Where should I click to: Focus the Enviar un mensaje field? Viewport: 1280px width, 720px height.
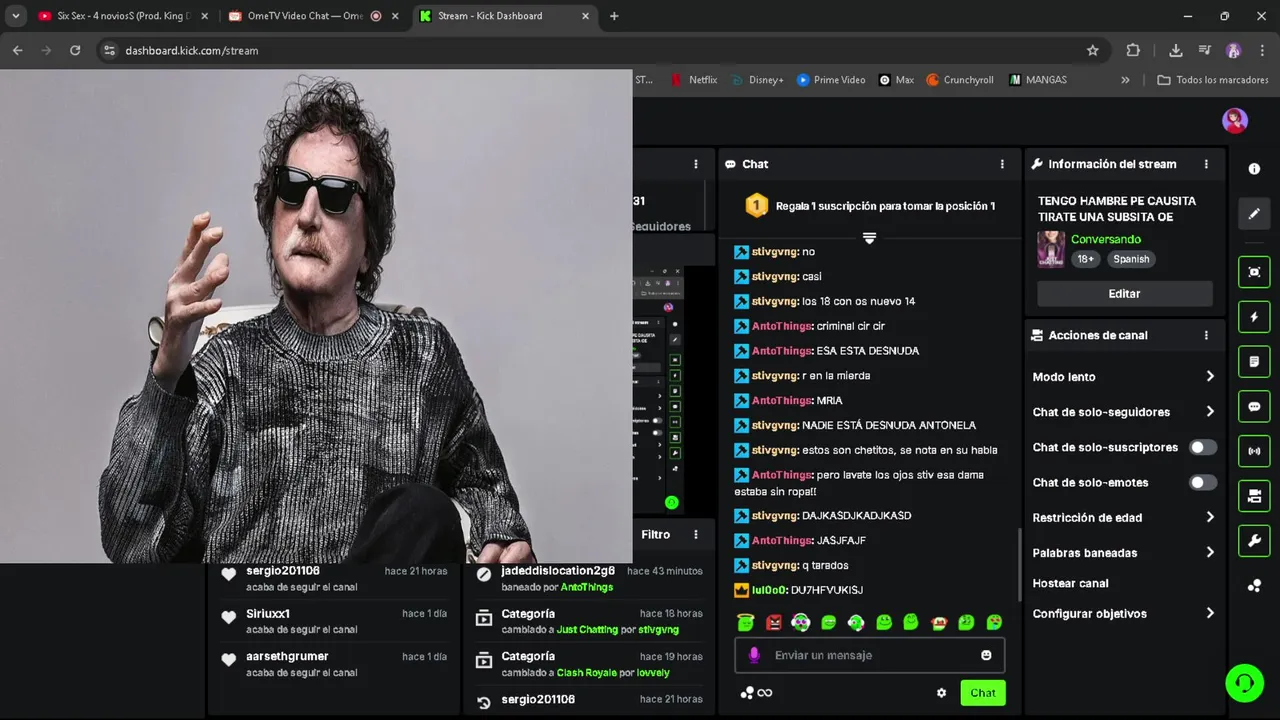tap(869, 655)
